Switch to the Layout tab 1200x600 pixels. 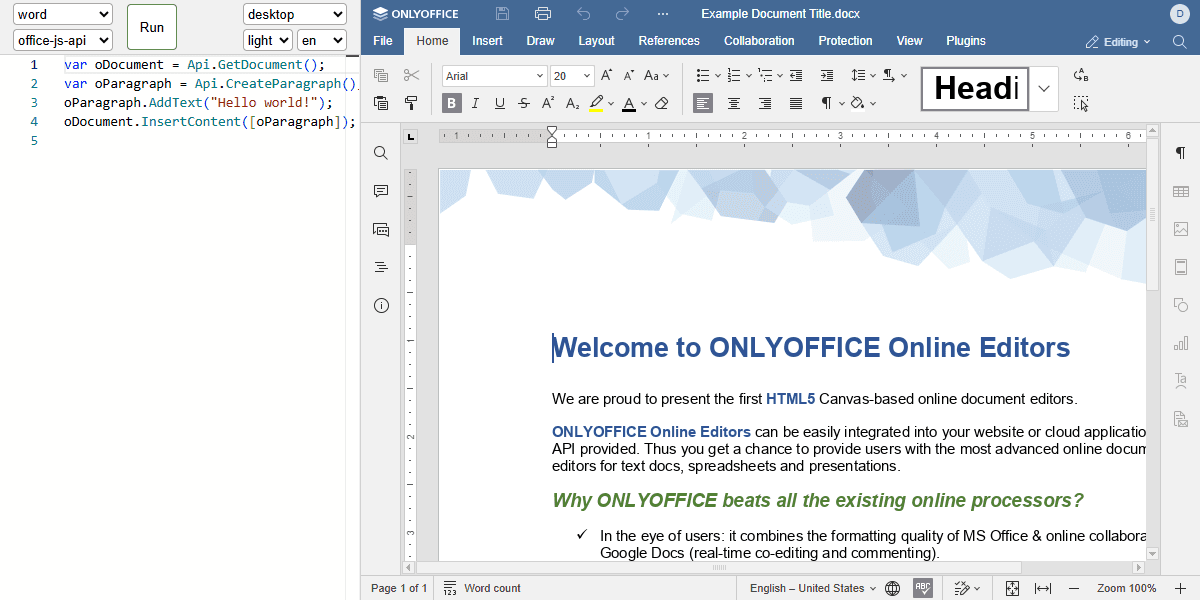click(596, 41)
